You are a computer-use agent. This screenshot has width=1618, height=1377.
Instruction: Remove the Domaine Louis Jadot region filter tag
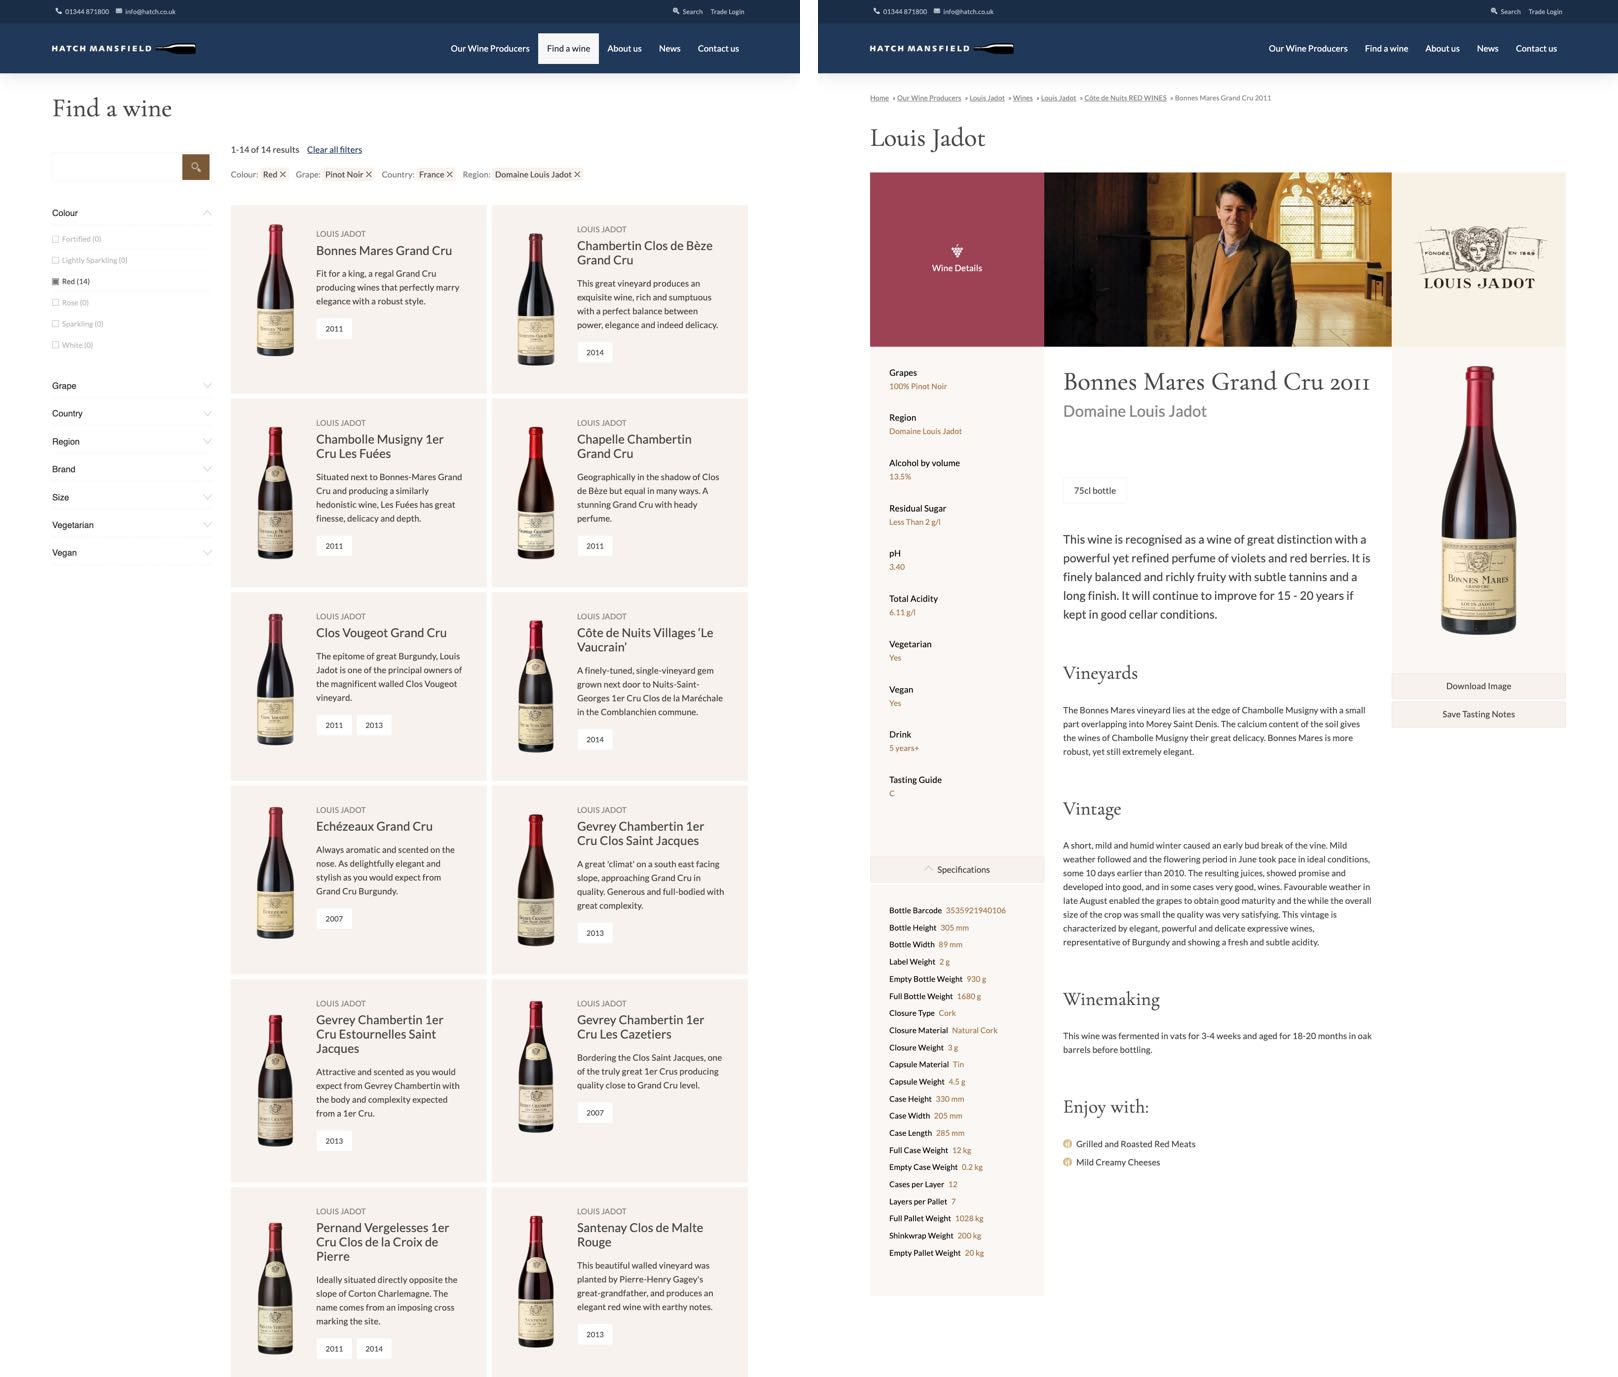click(x=577, y=175)
